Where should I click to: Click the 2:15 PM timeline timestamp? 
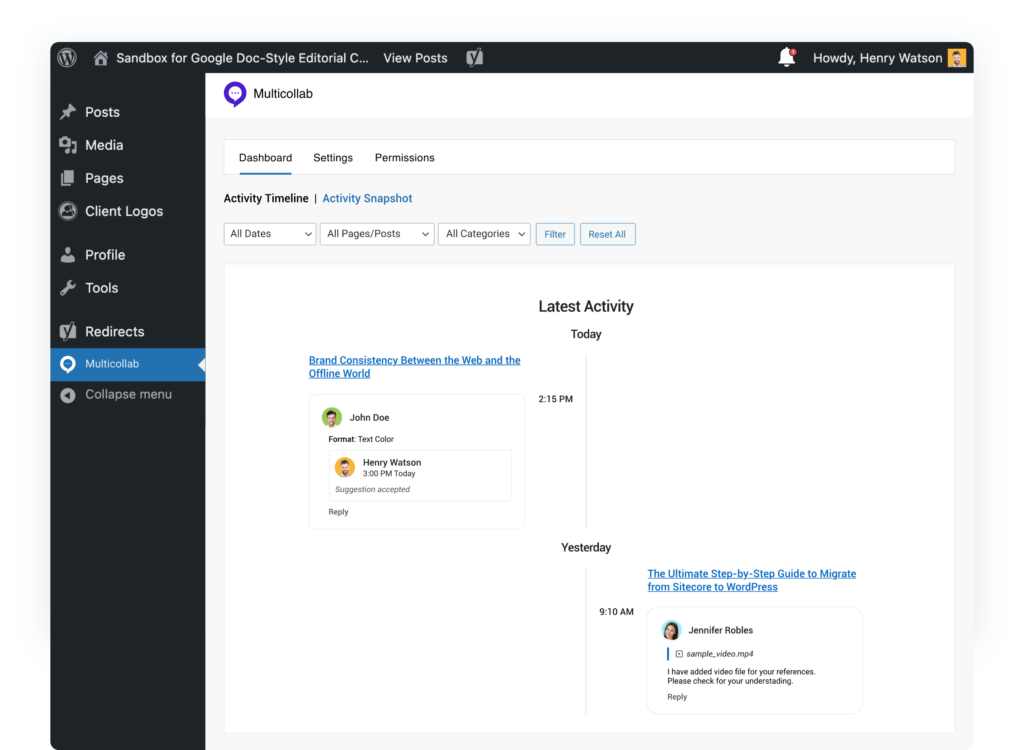coord(556,399)
